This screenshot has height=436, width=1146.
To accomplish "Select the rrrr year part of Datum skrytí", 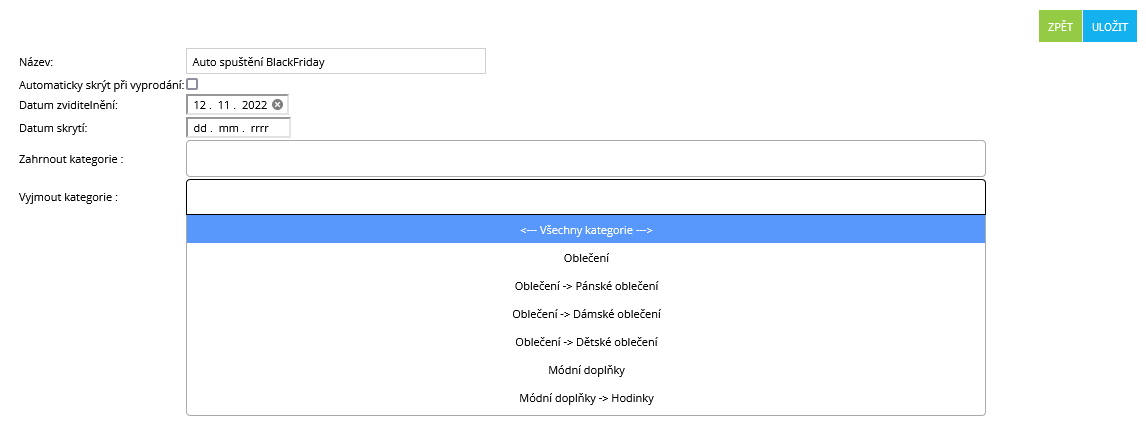I will 259,128.
